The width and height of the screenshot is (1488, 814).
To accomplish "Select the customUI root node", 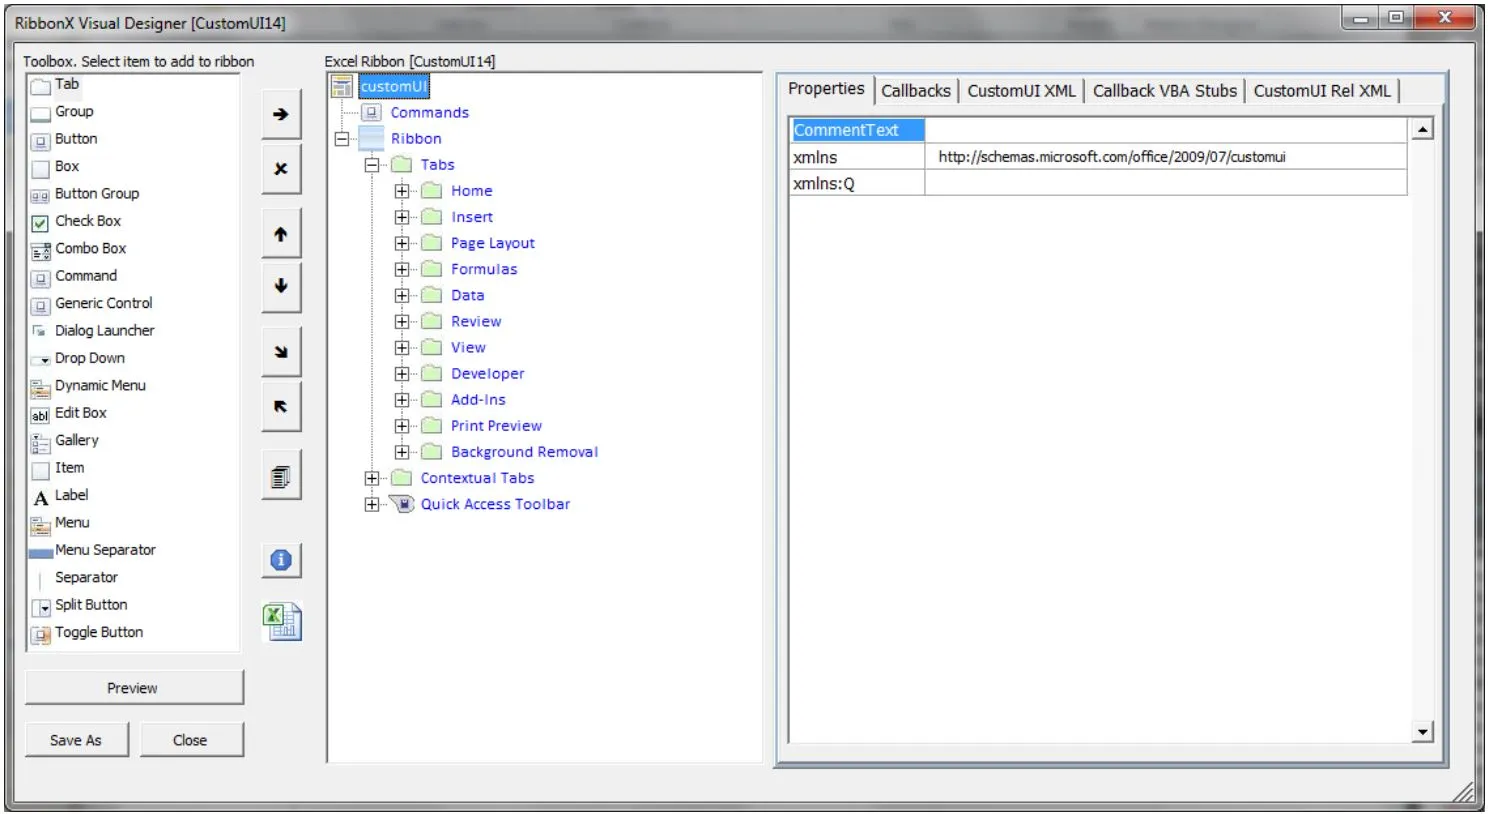I will (x=394, y=87).
